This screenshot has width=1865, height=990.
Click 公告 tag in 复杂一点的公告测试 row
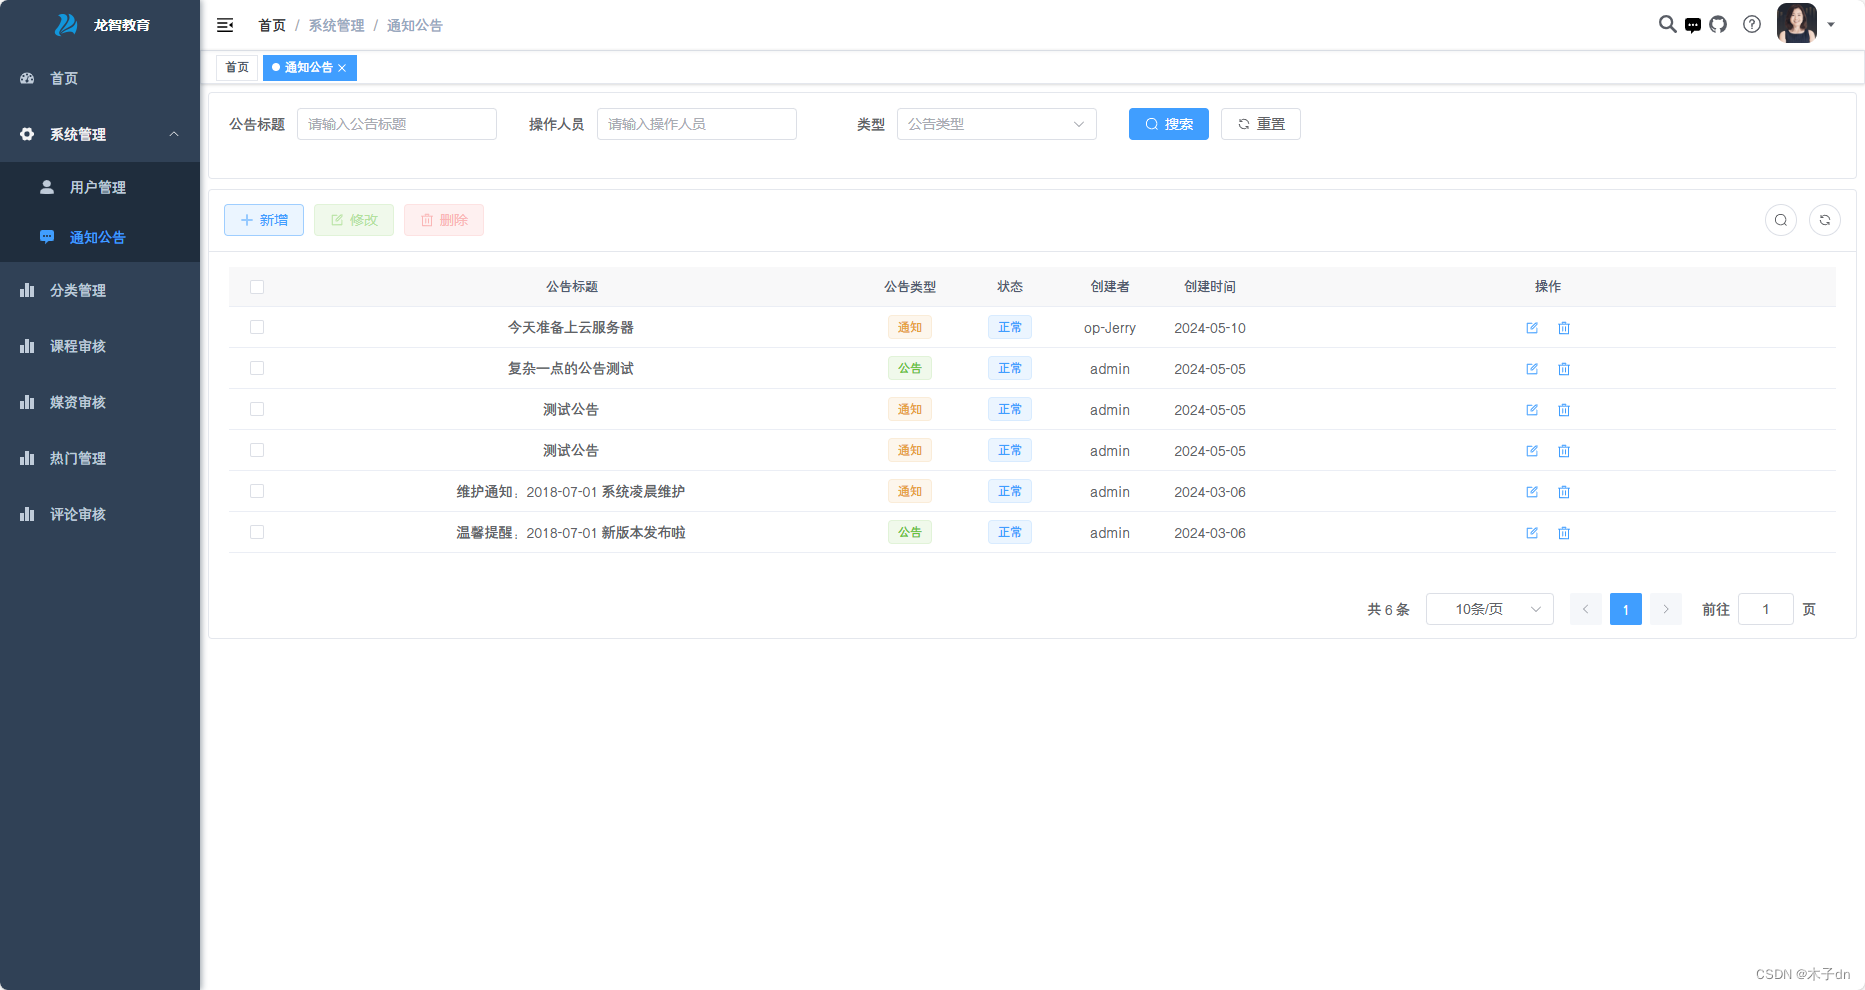click(910, 368)
